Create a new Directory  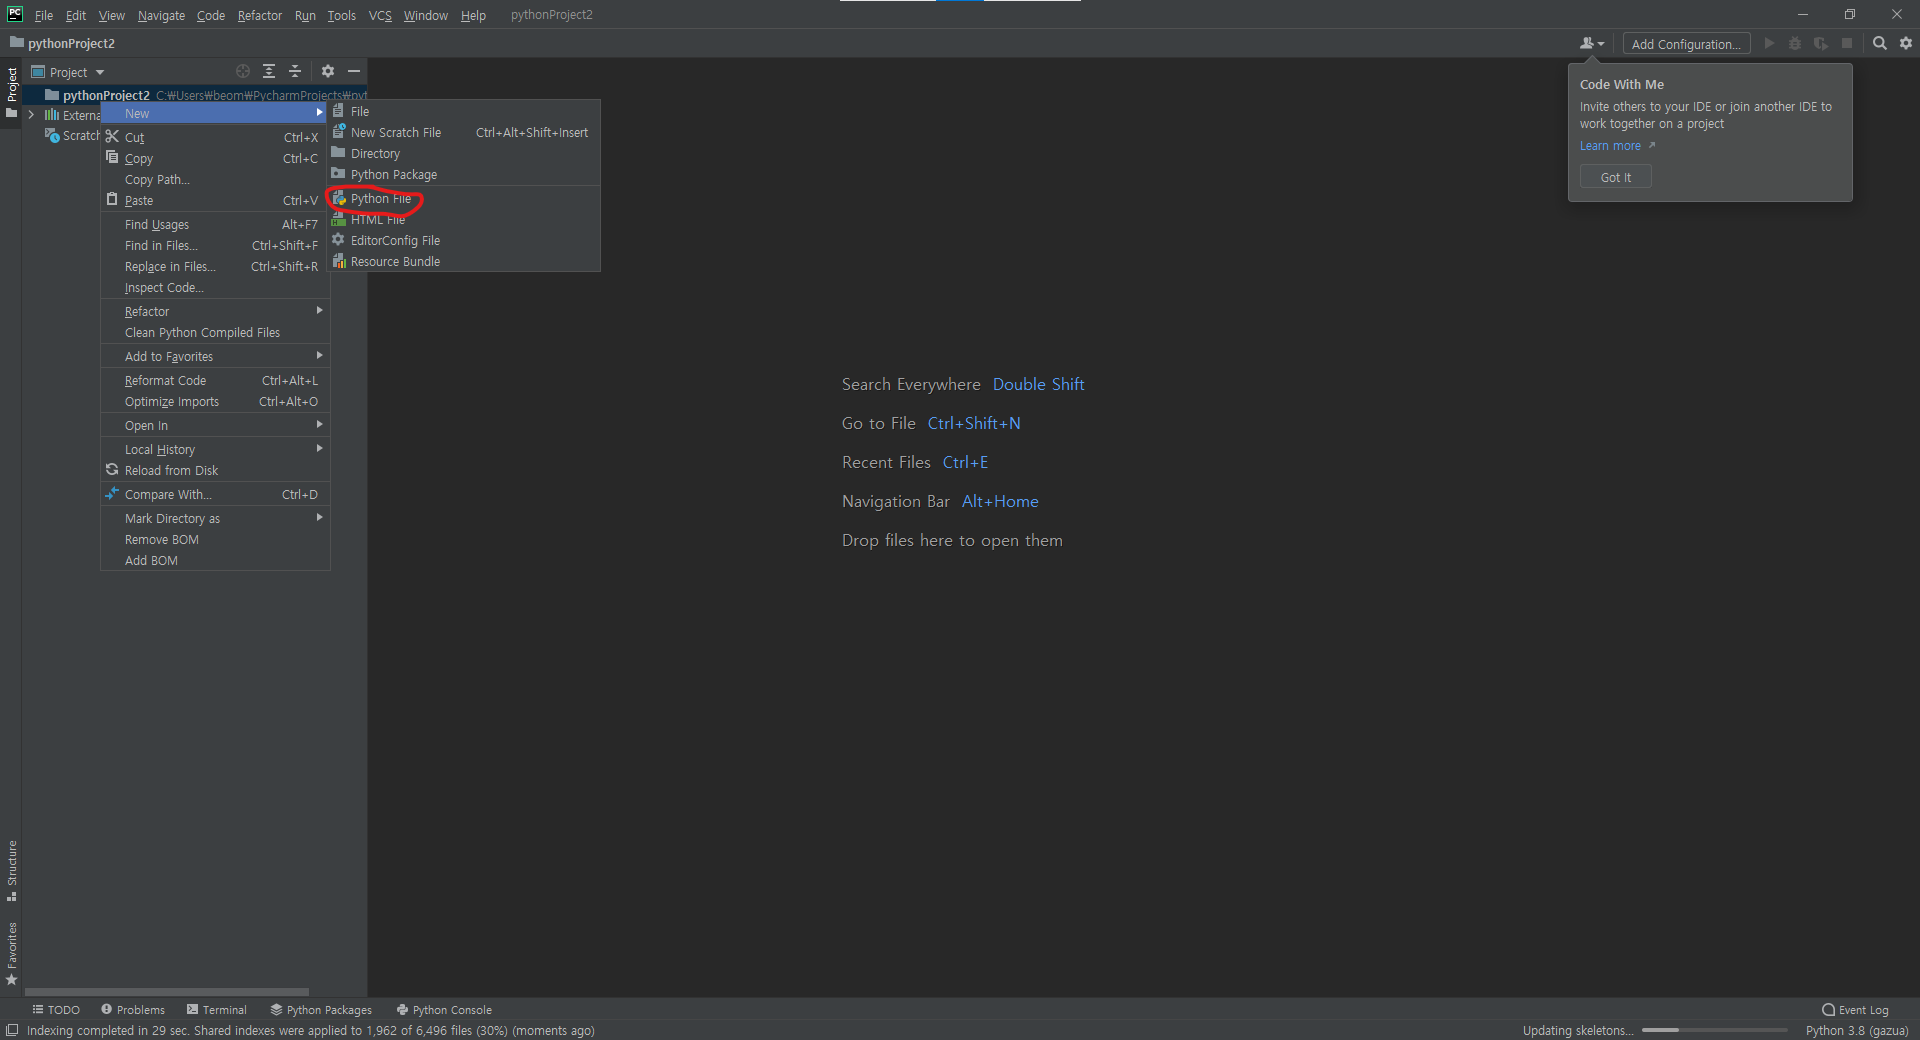click(x=465, y=153)
